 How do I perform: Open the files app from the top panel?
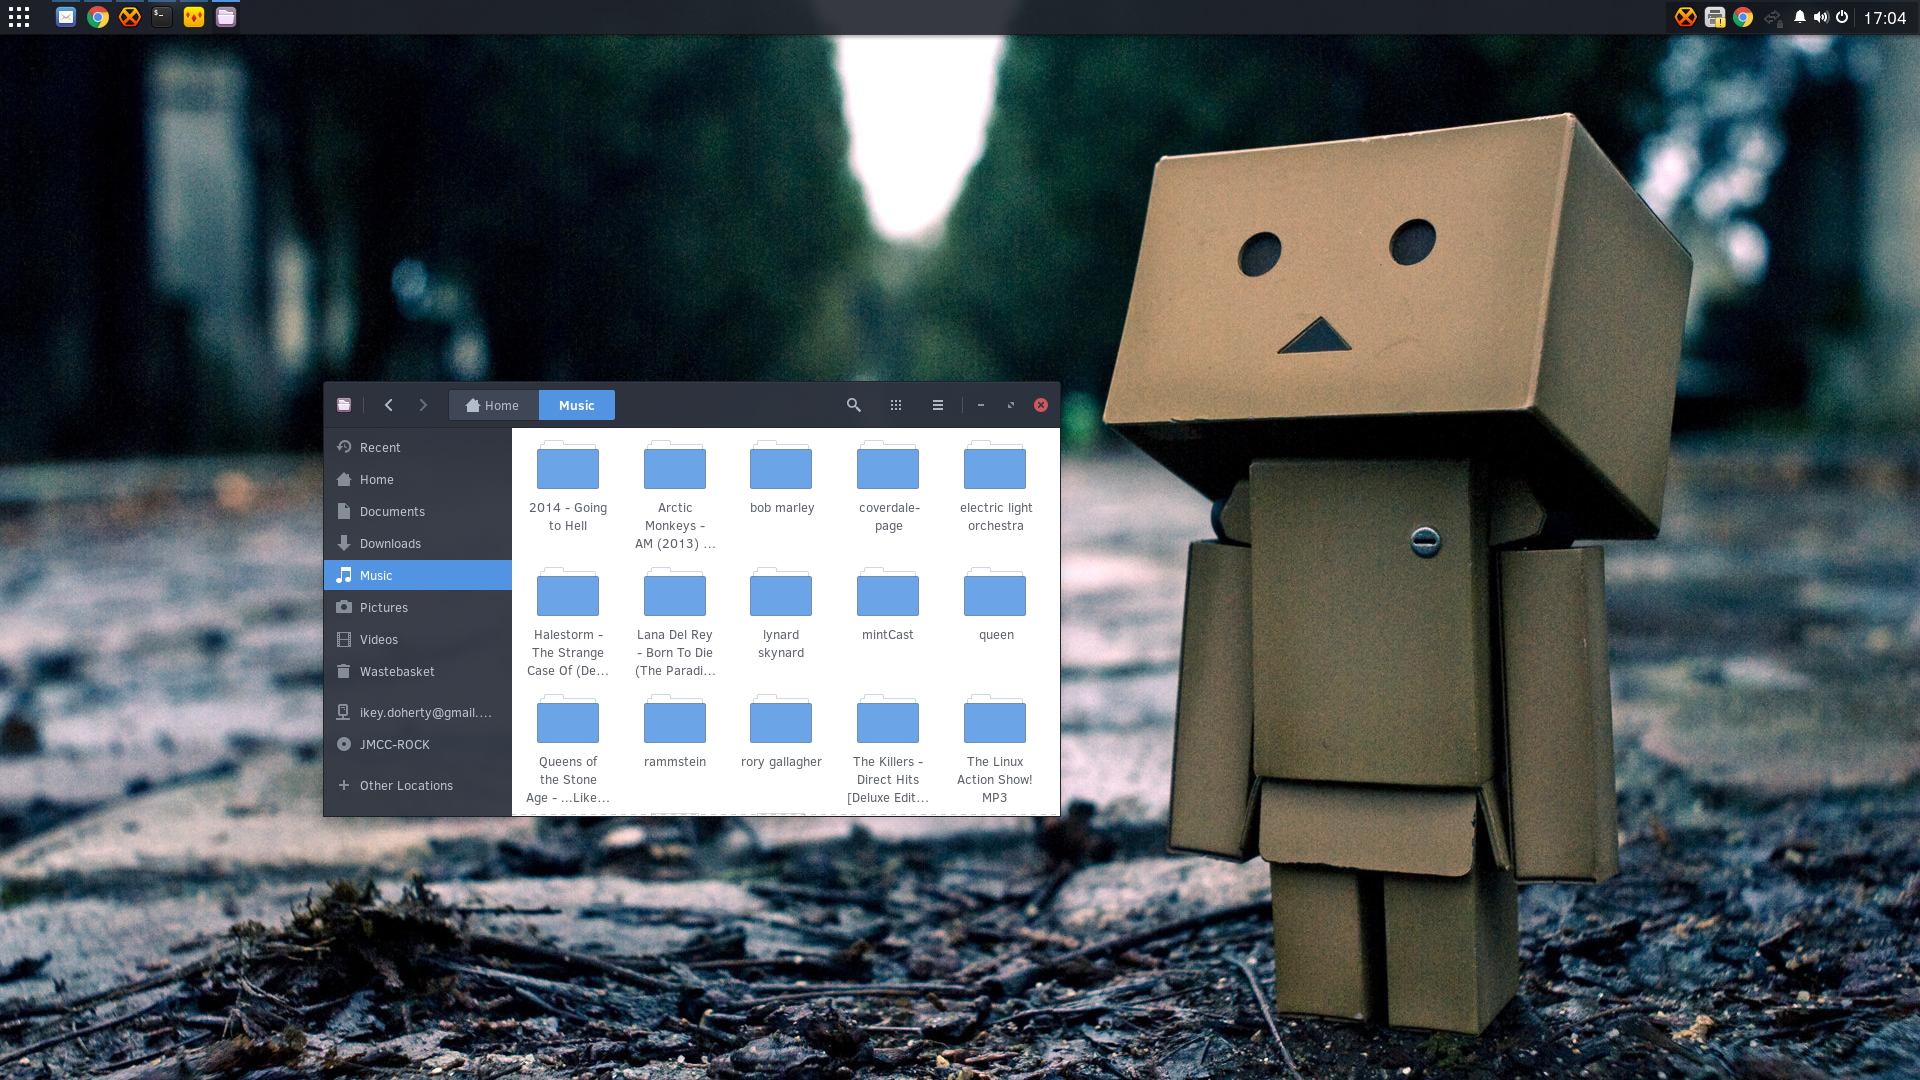coord(226,17)
